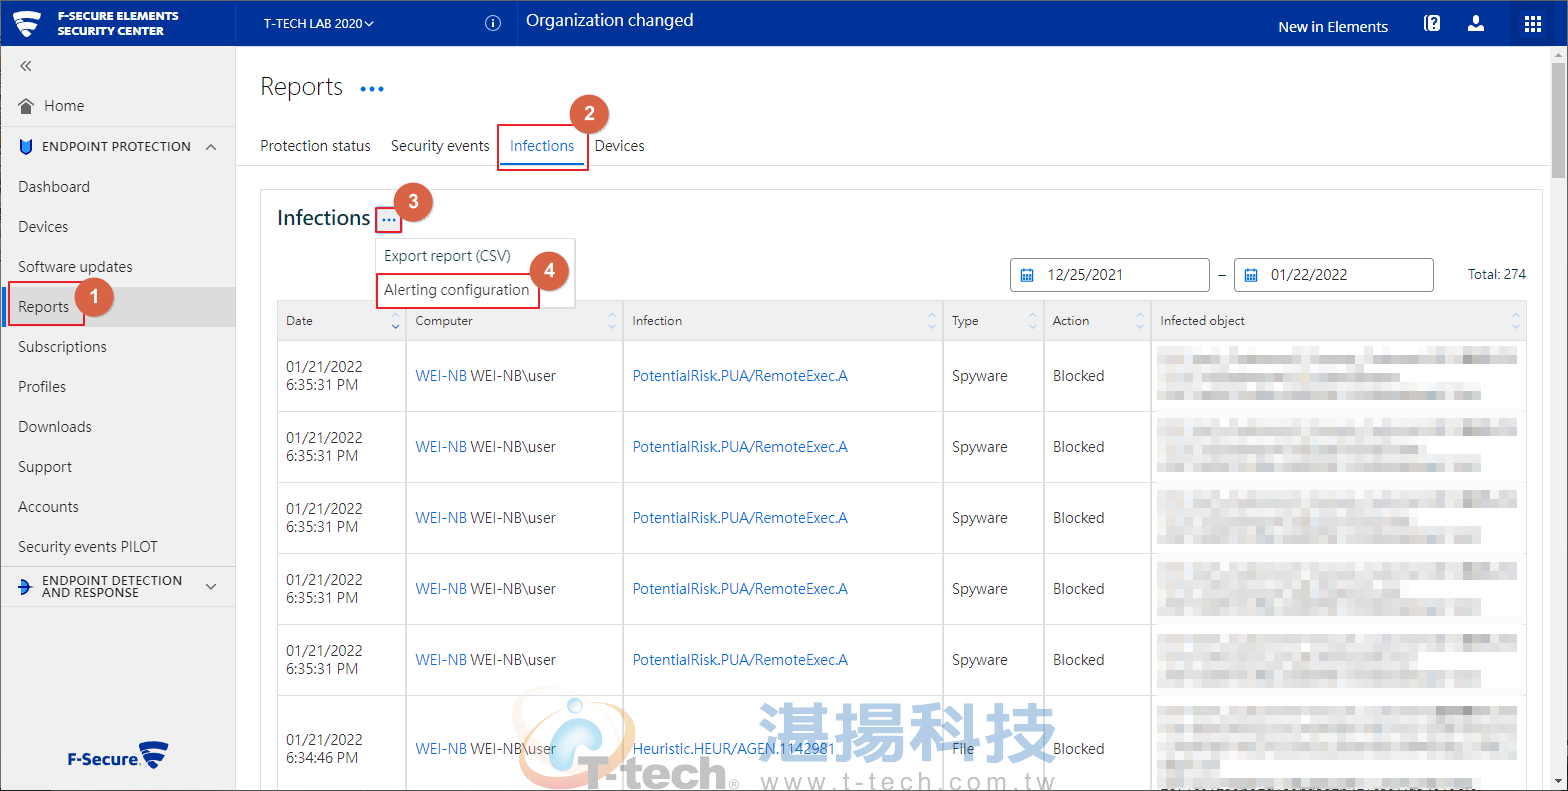Expand the Endpoint Detection and Response chevron
This screenshot has width=1568, height=791.
[x=211, y=587]
